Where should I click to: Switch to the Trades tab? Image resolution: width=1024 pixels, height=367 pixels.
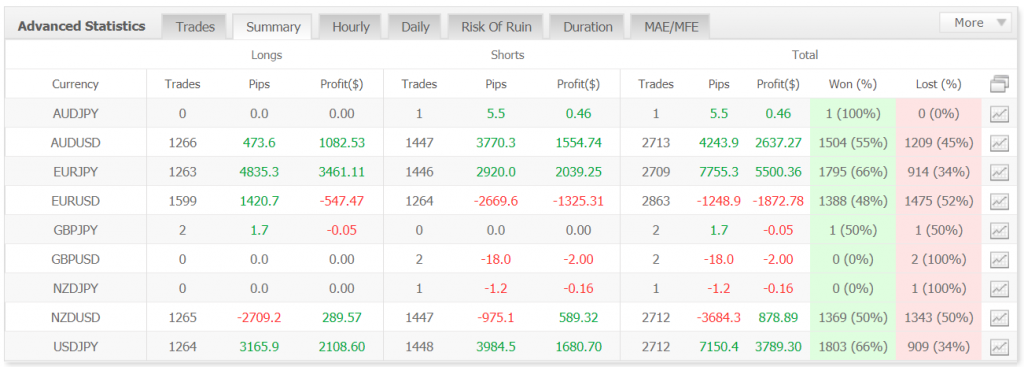click(195, 27)
